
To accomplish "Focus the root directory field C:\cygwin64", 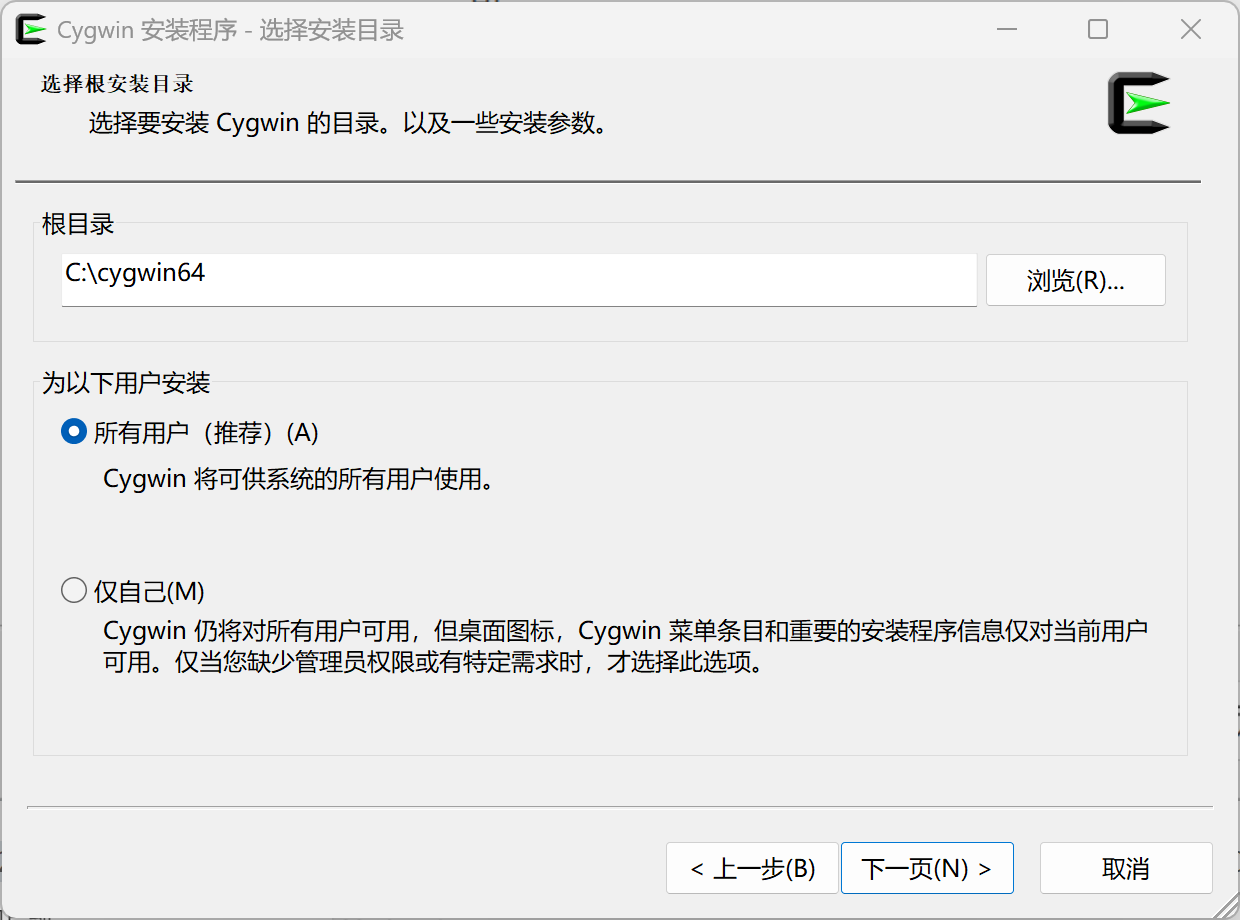I will (519, 280).
